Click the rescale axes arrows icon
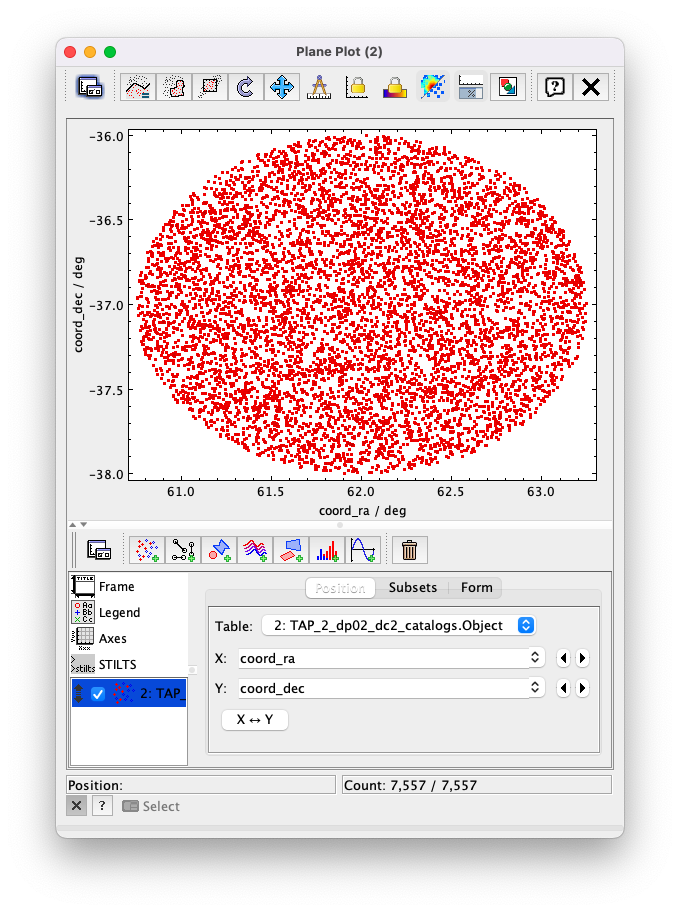Screen dimensions: 680x912 (x=282, y=87)
